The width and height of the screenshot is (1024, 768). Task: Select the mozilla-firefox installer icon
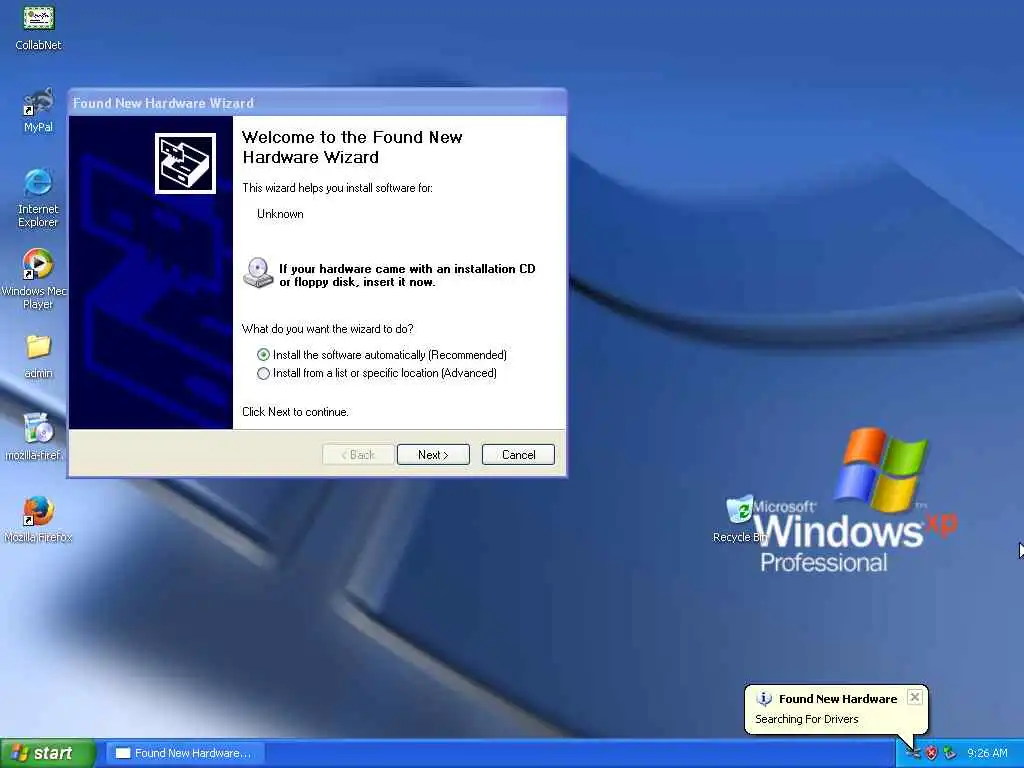coord(37,436)
